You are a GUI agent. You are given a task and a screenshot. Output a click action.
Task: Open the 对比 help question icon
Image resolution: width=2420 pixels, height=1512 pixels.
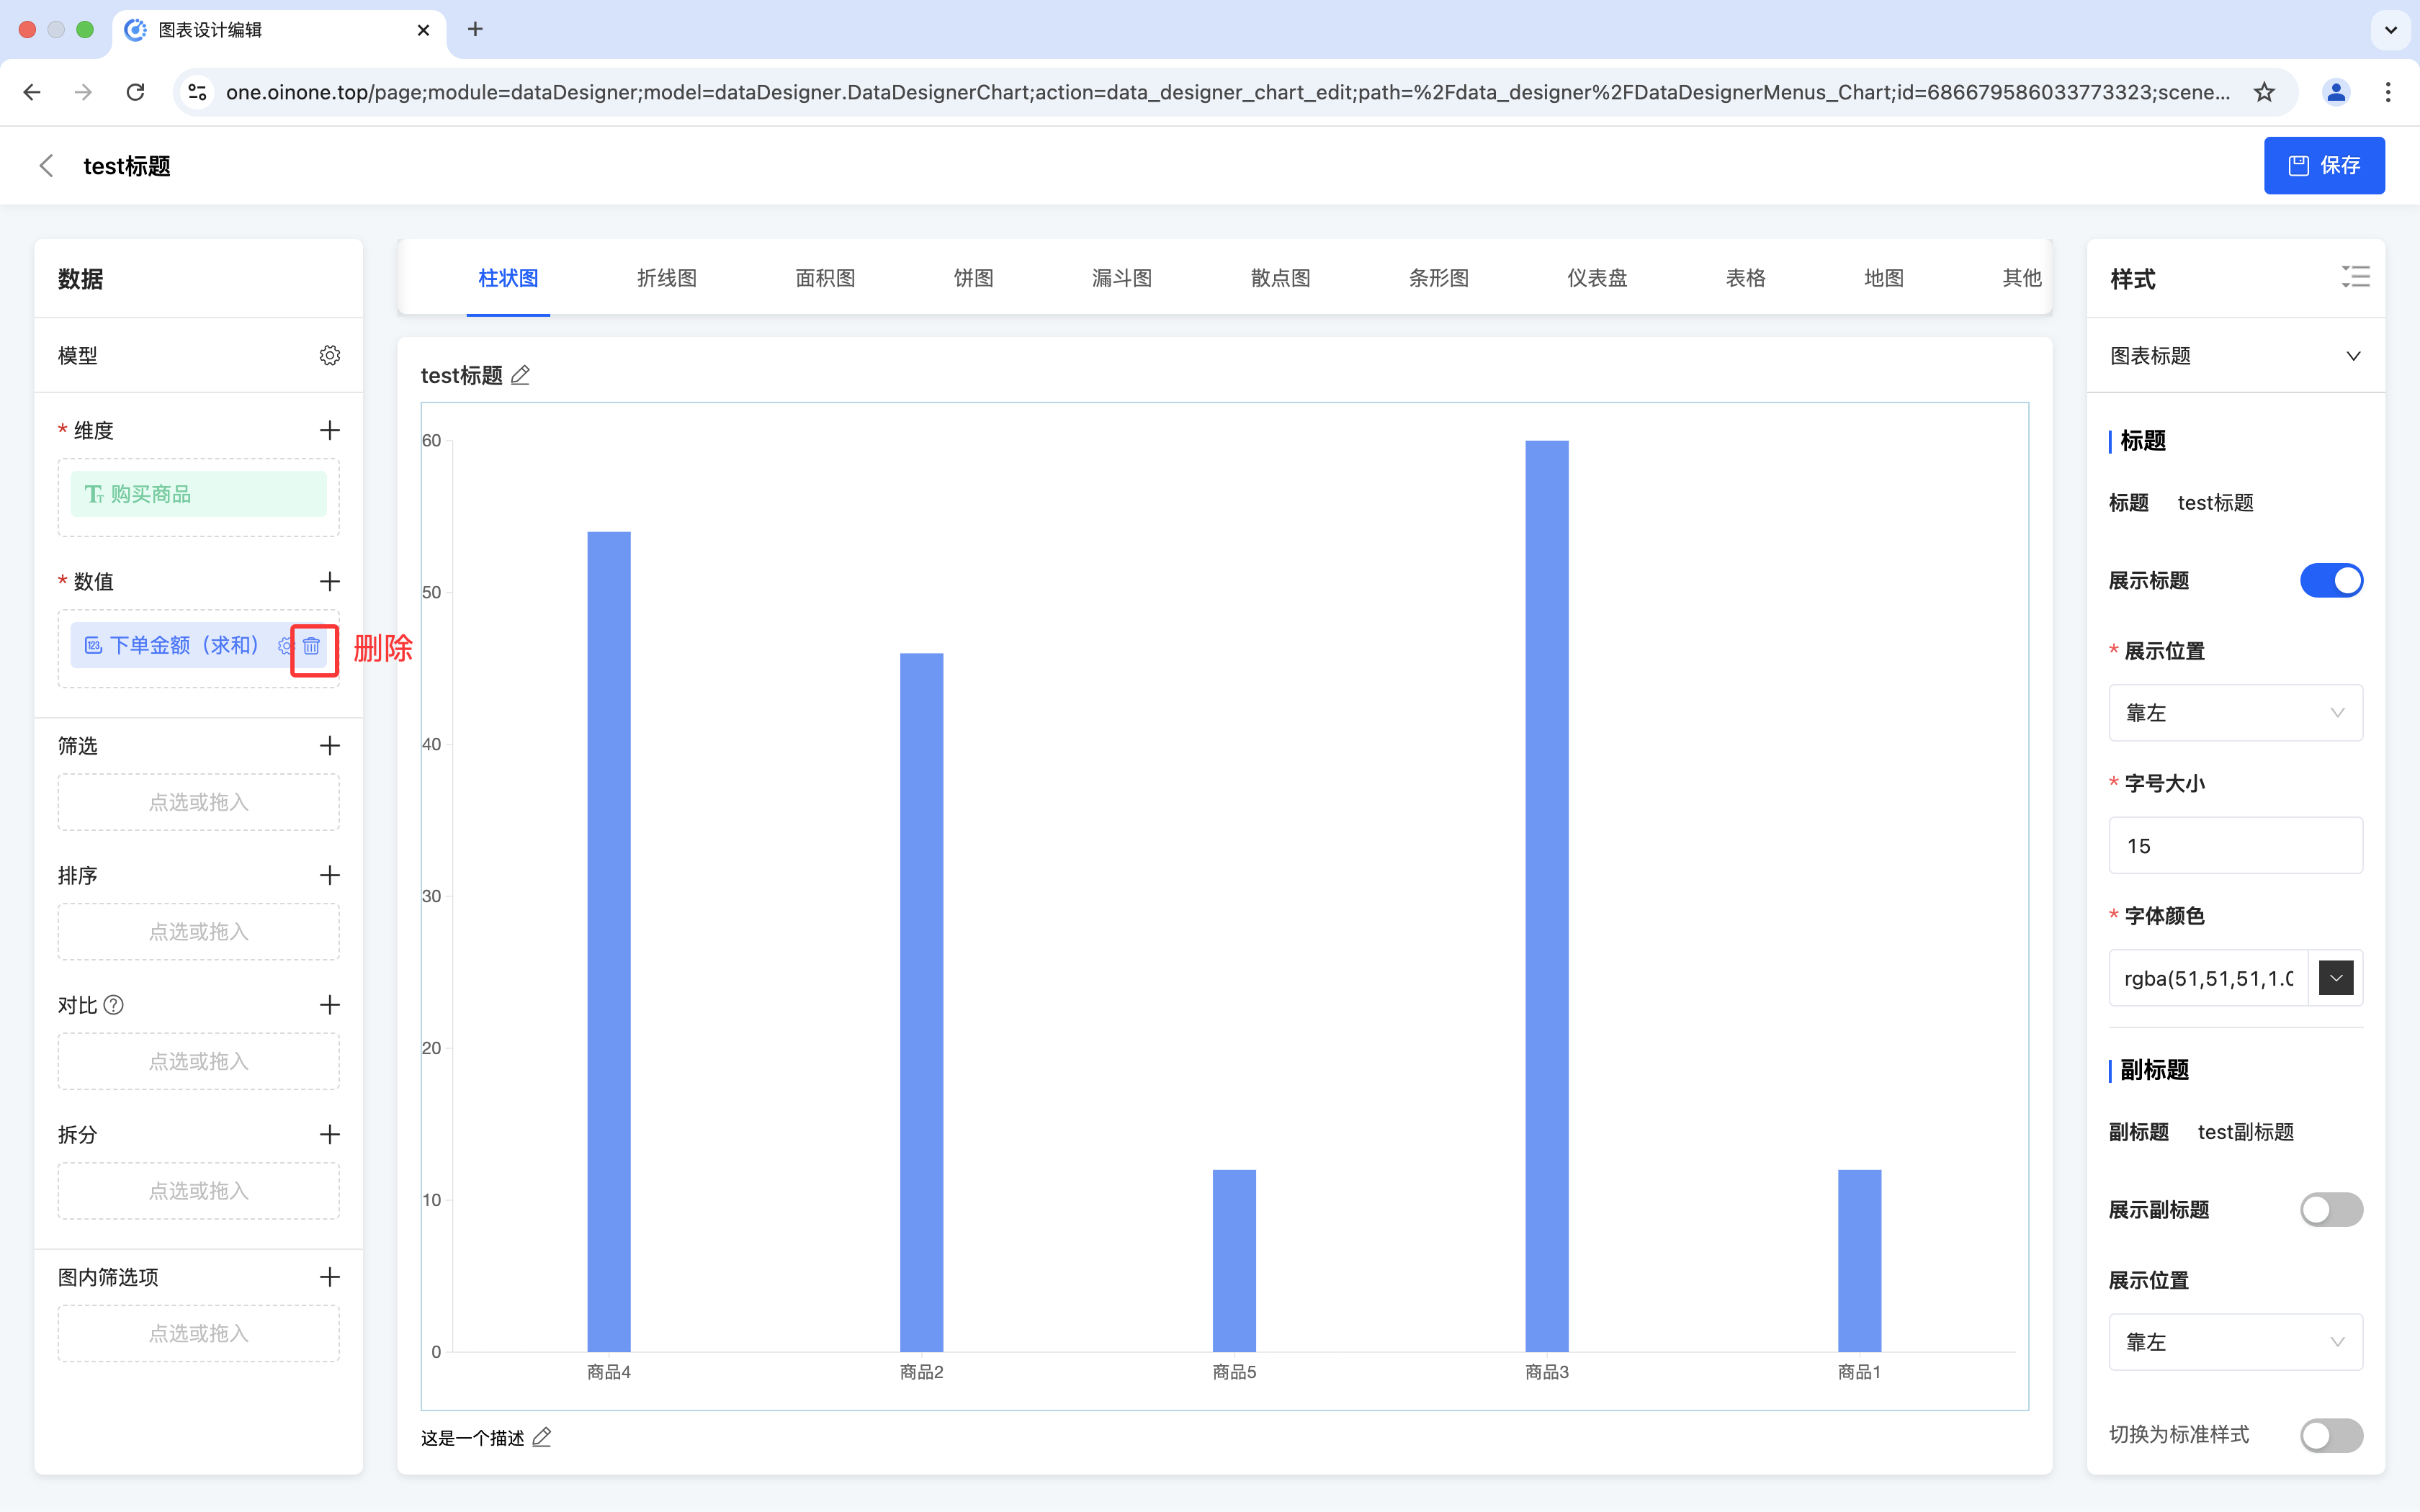click(114, 1005)
